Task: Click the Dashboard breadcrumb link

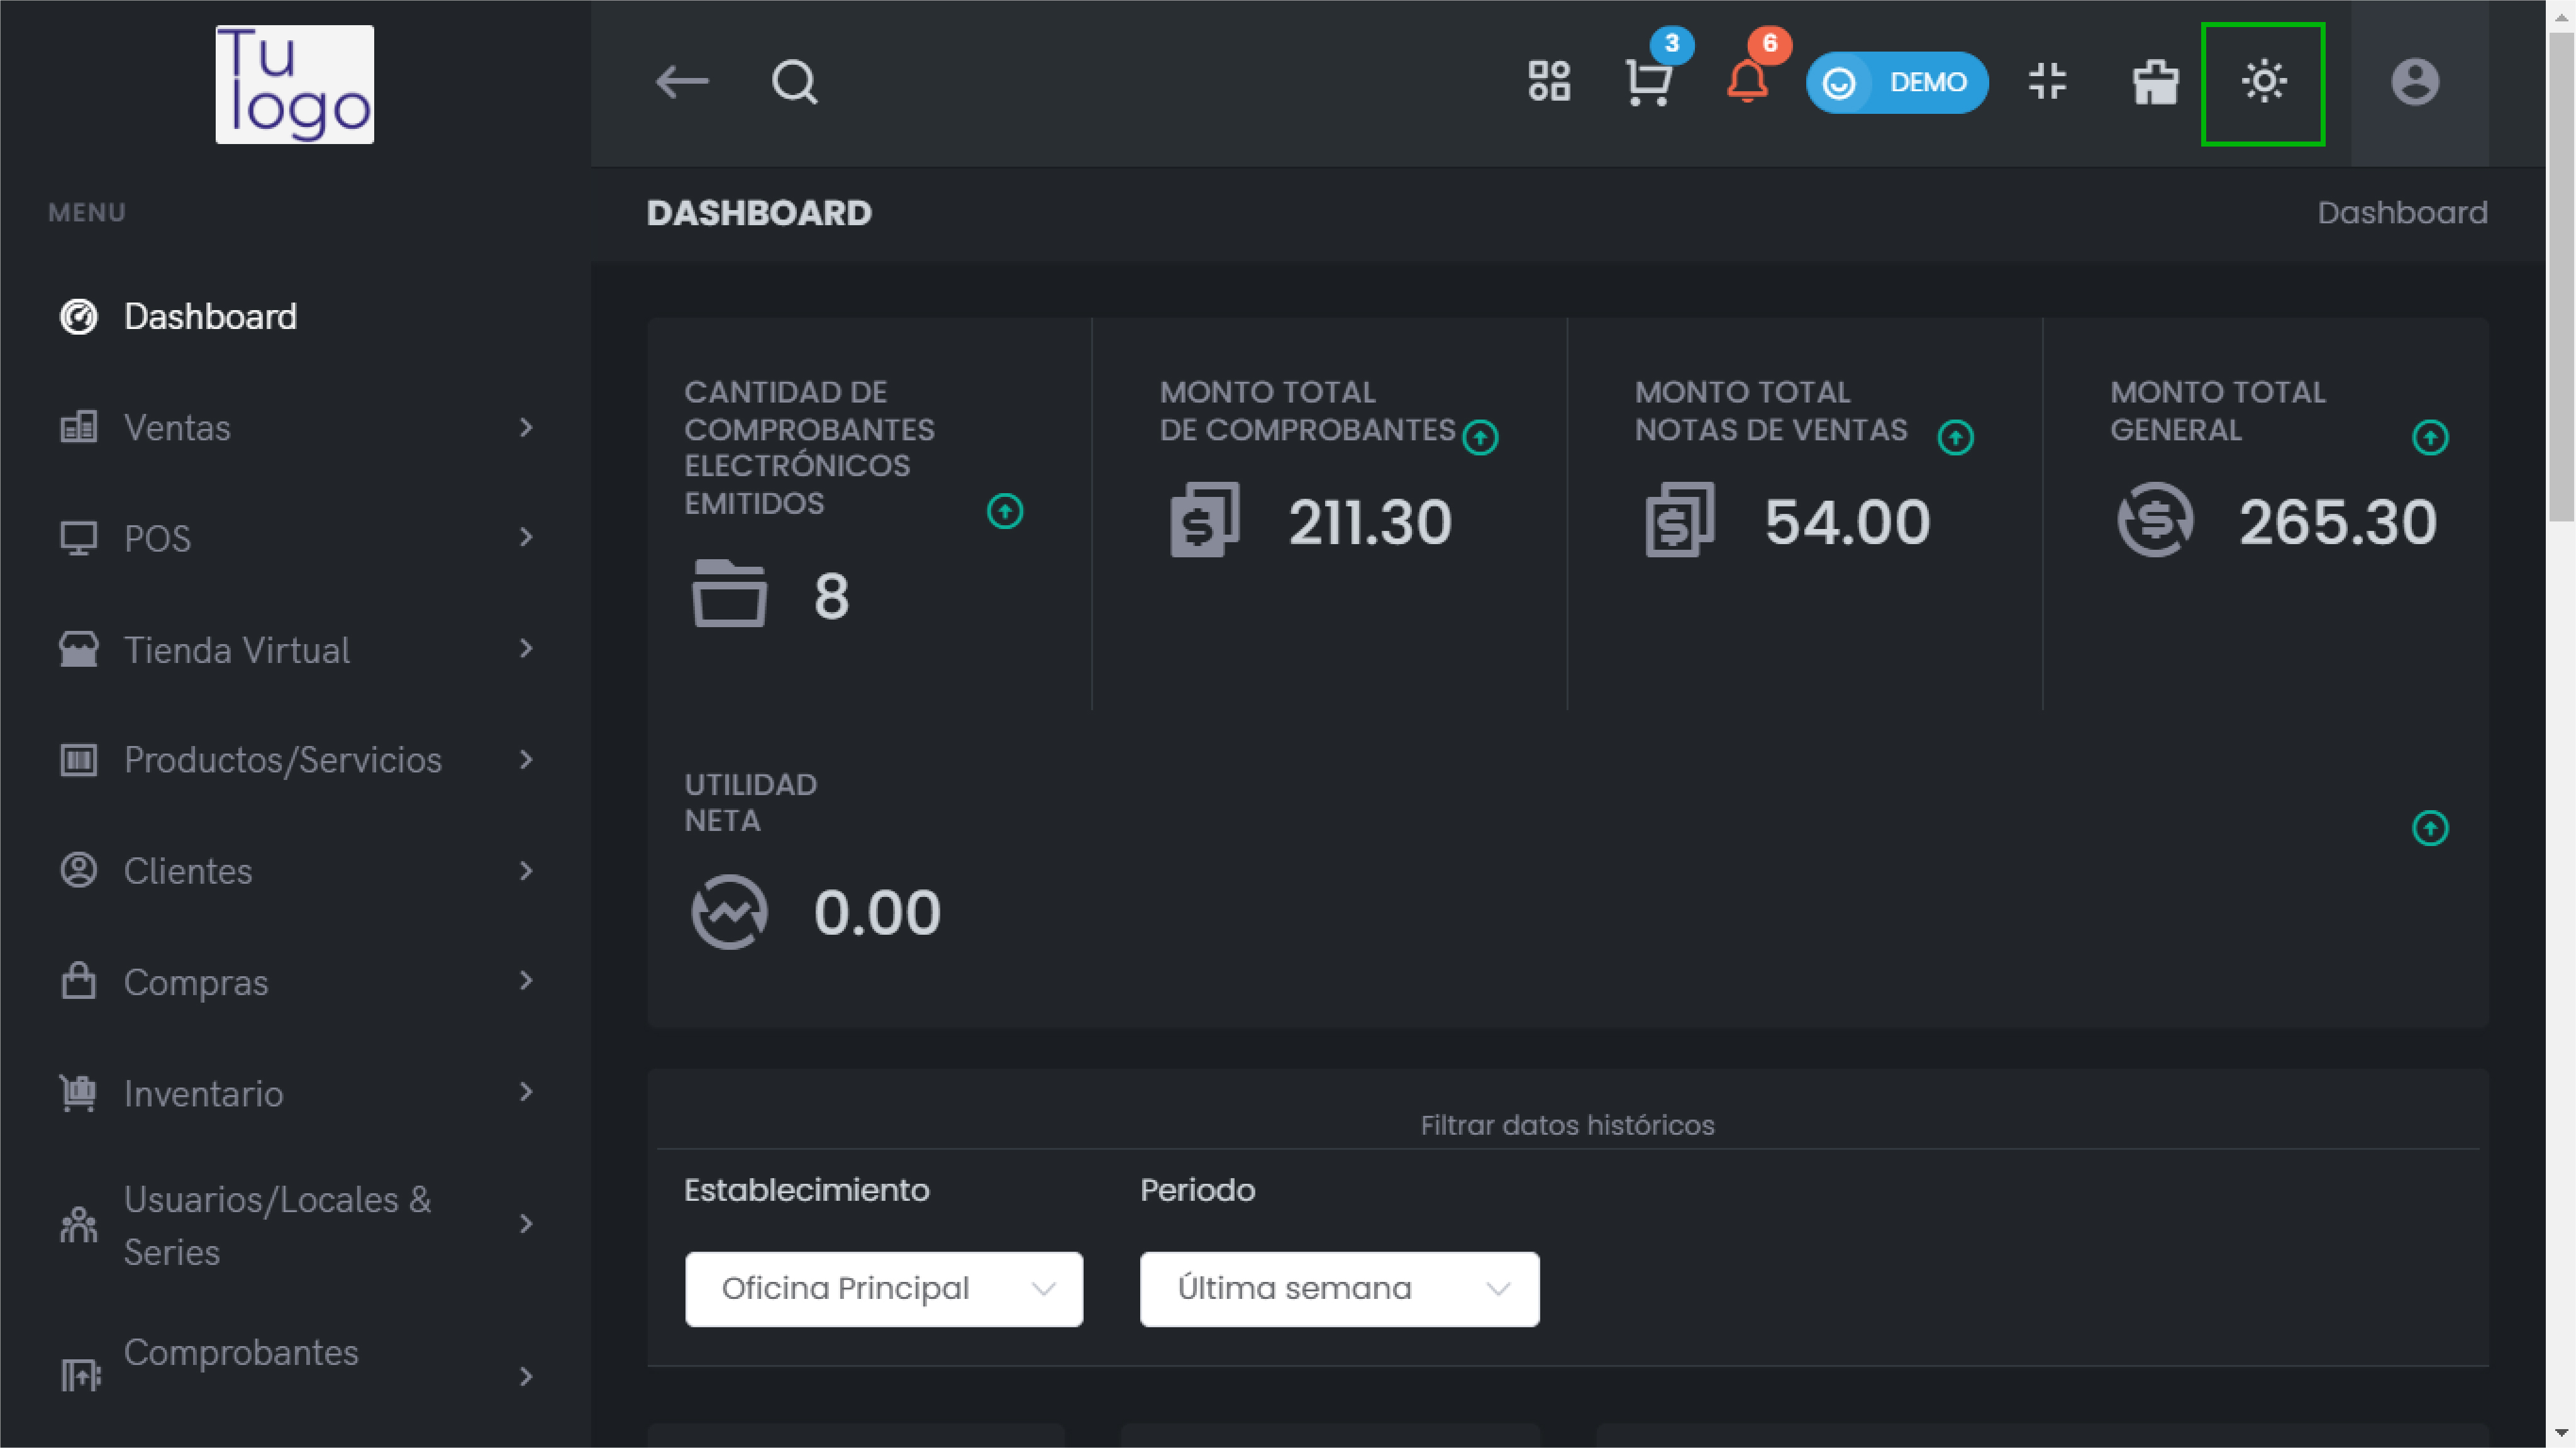Action: pyautogui.click(x=2402, y=213)
